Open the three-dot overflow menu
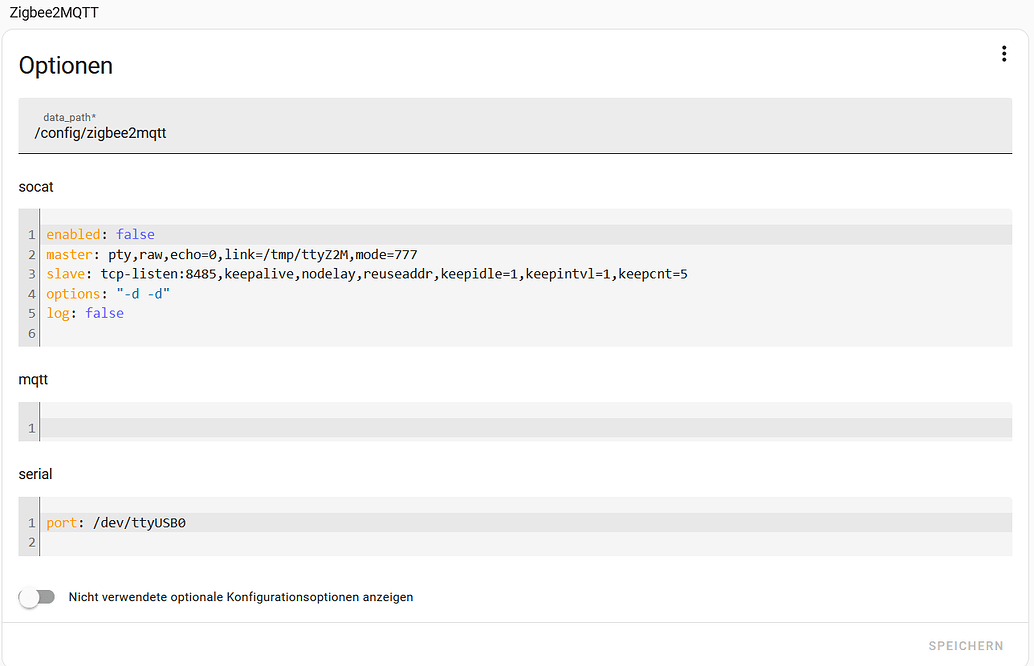The image size is (1034, 666). [x=1004, y=53]
